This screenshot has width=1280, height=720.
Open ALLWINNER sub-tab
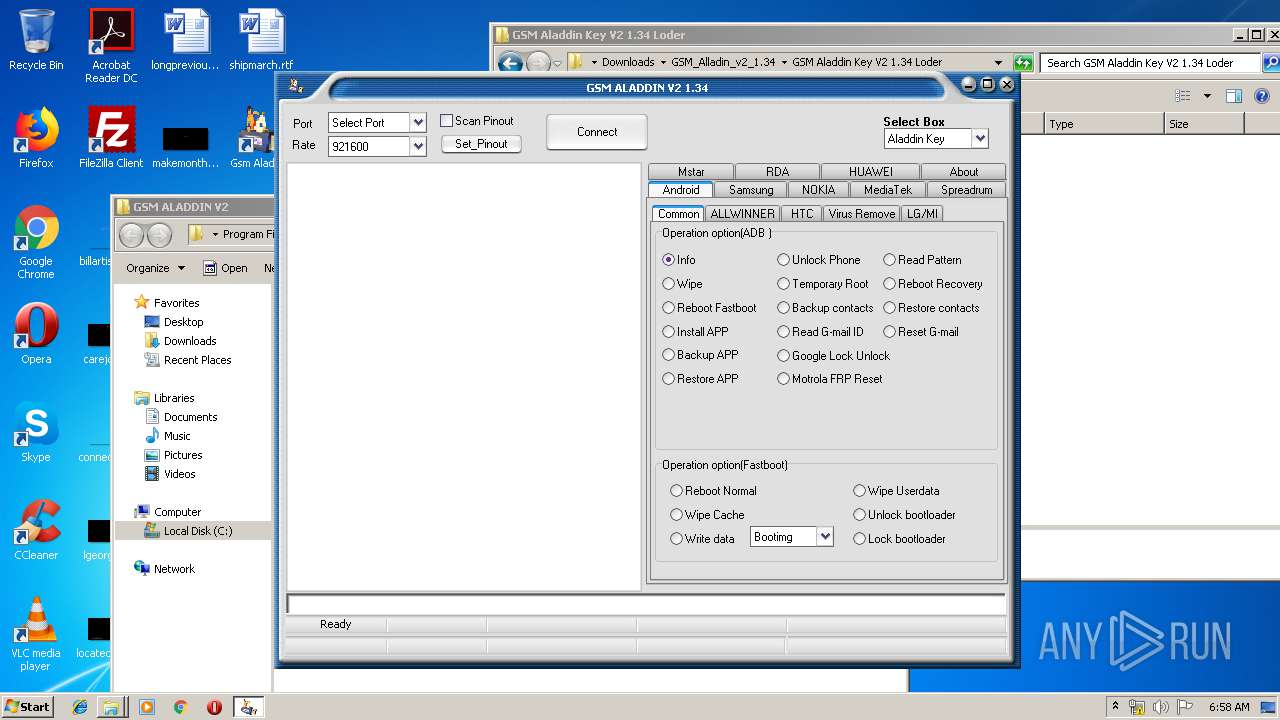[x=742, y=214]
